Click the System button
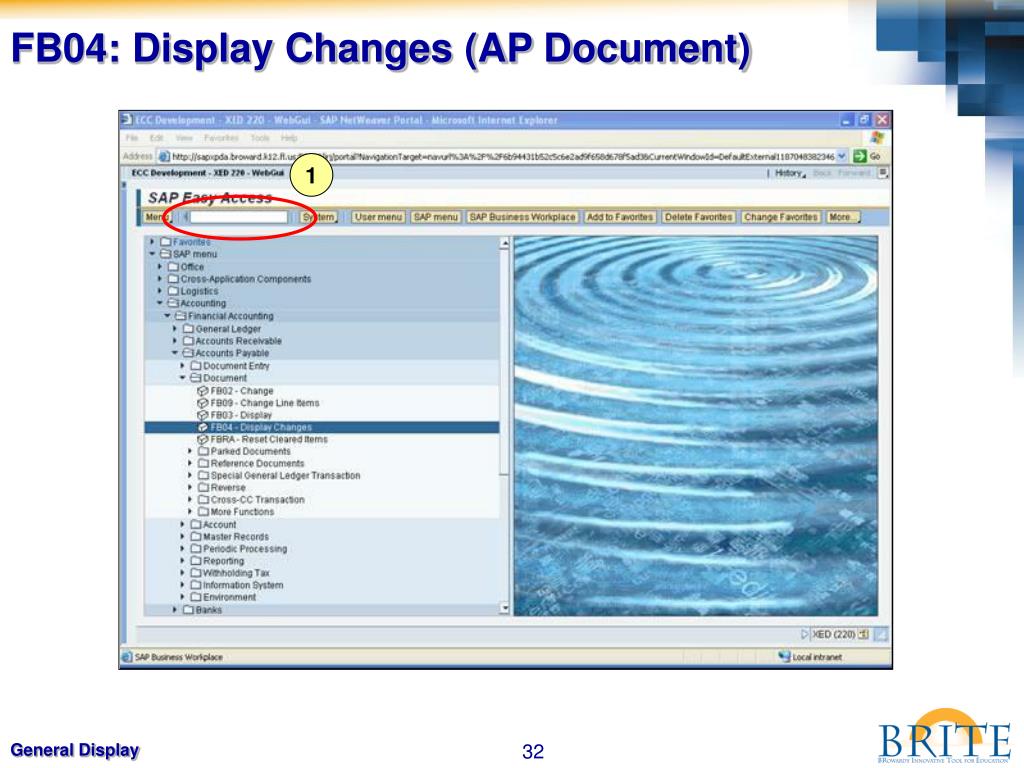The width and height of the screenshot is (1024, 768). point(319,217)
